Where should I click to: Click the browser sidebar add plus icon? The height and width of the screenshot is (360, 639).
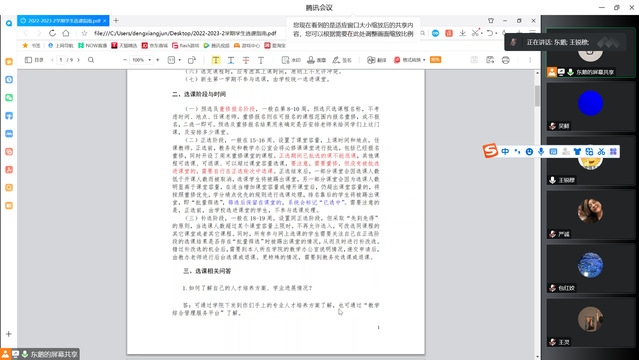click(x=9, y=334)
